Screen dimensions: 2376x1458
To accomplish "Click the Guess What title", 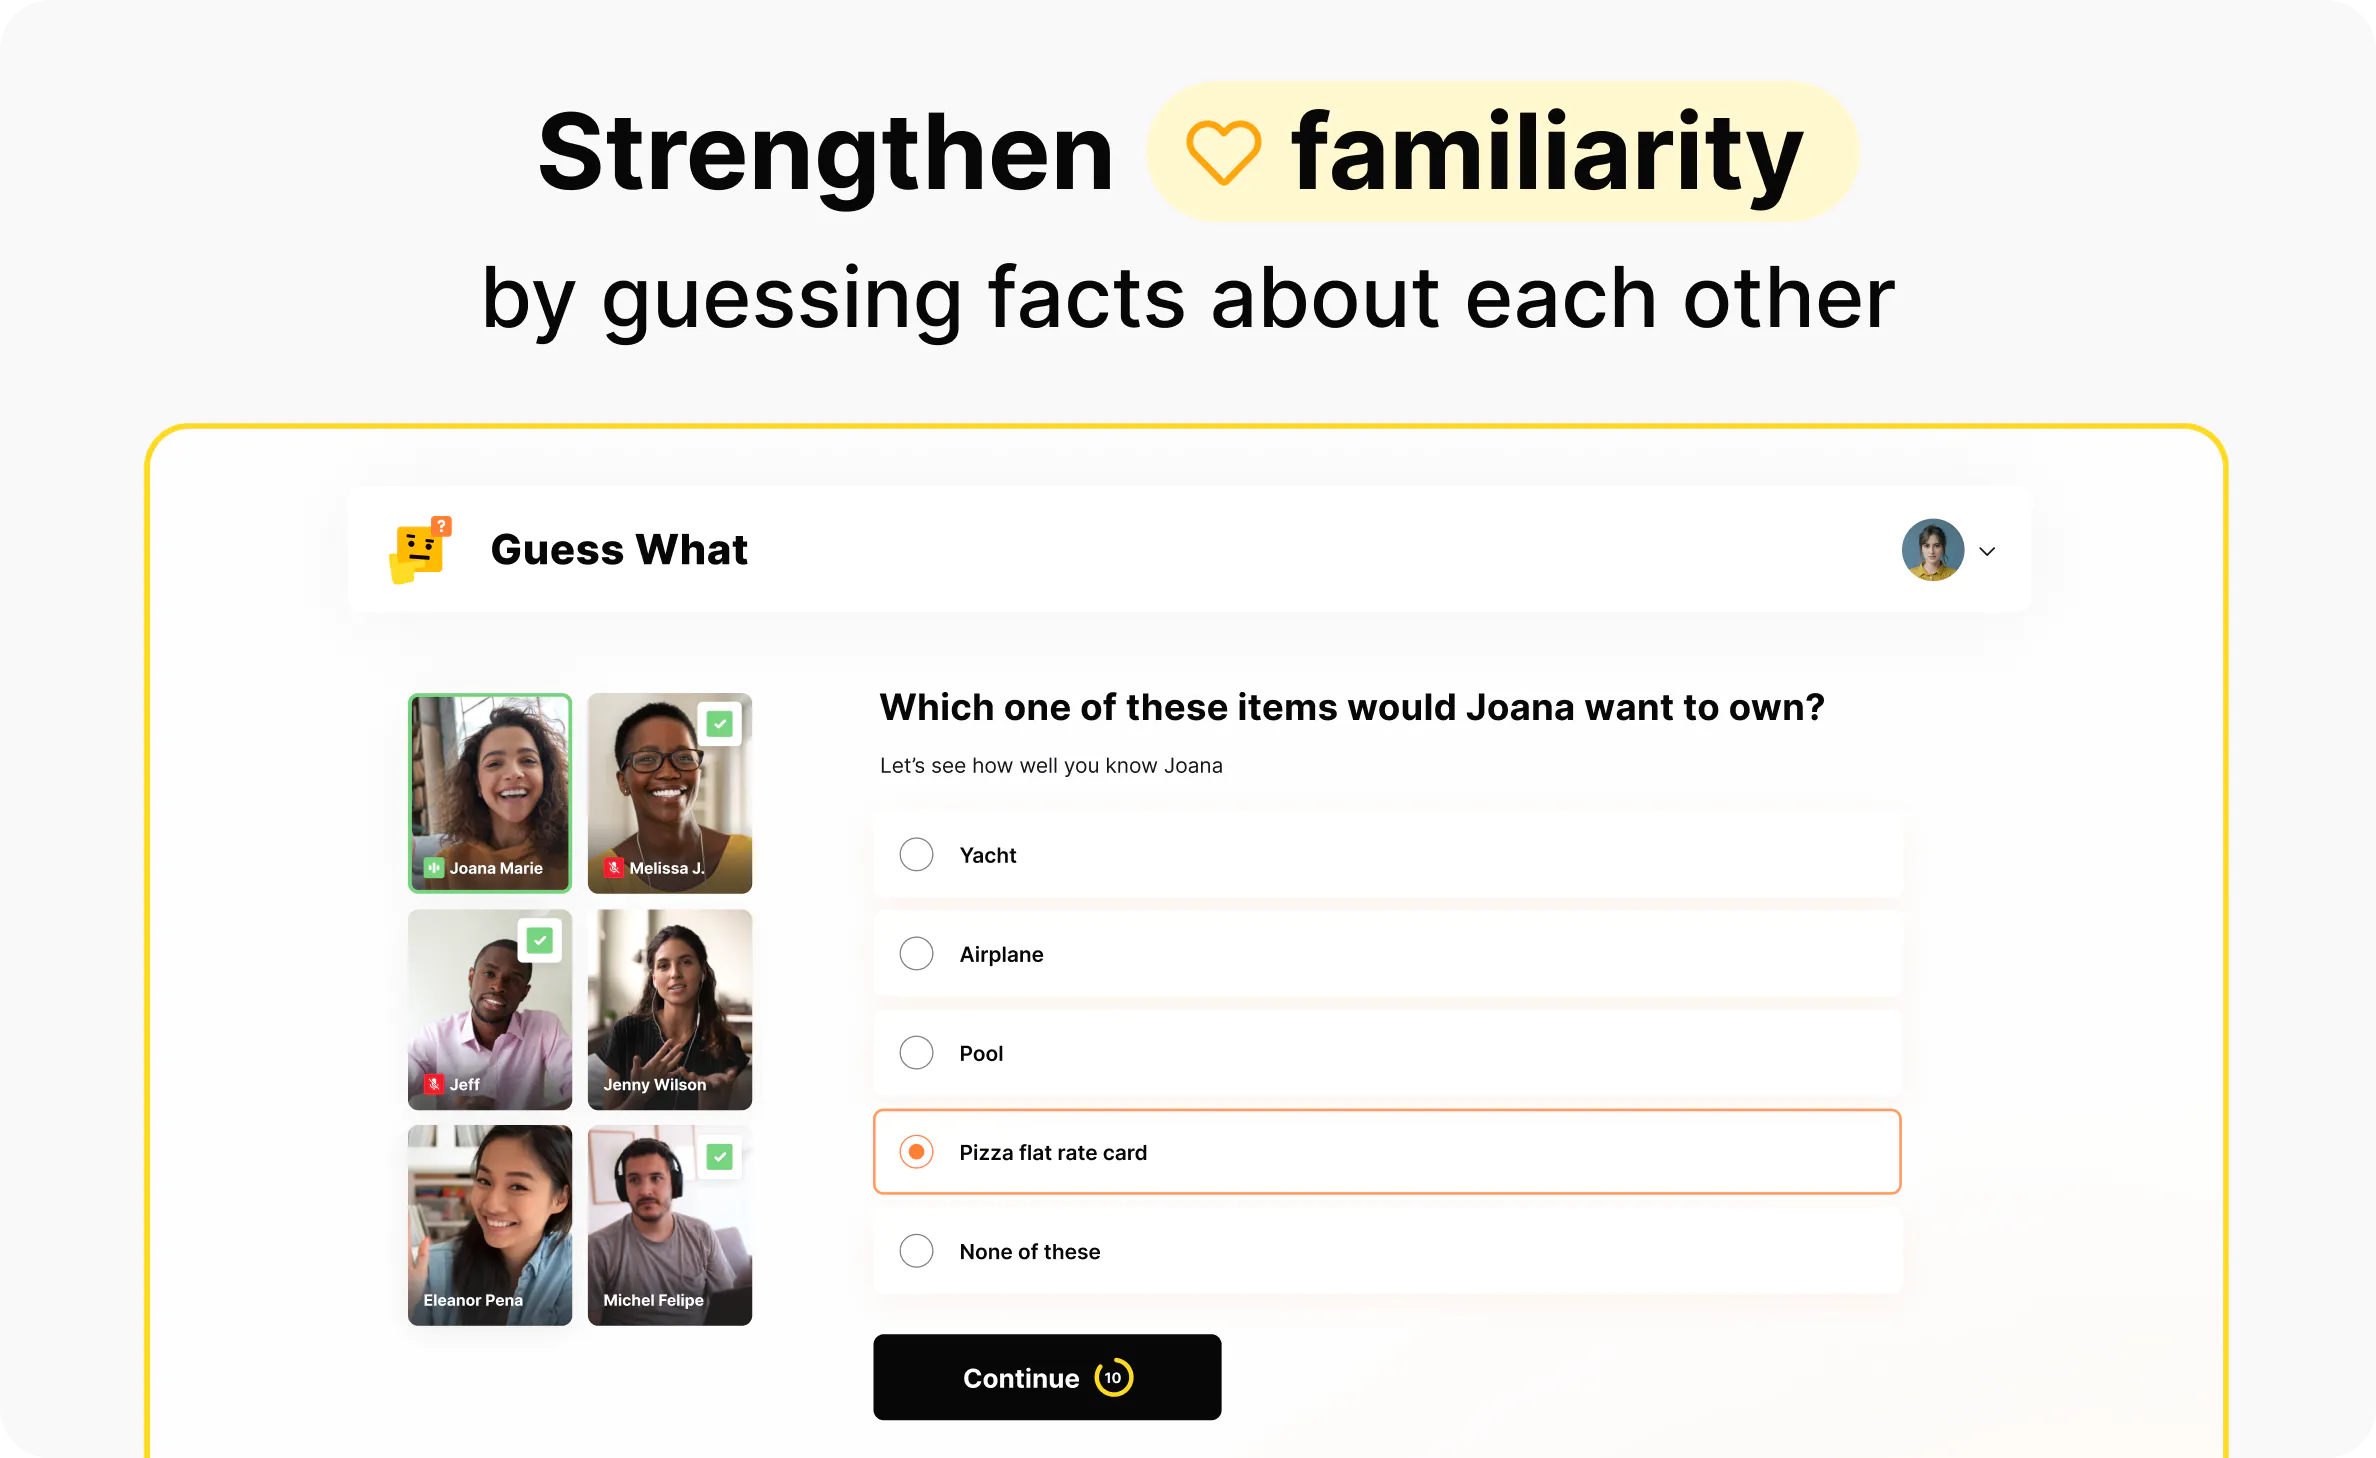I will click(x=619, y=550).
